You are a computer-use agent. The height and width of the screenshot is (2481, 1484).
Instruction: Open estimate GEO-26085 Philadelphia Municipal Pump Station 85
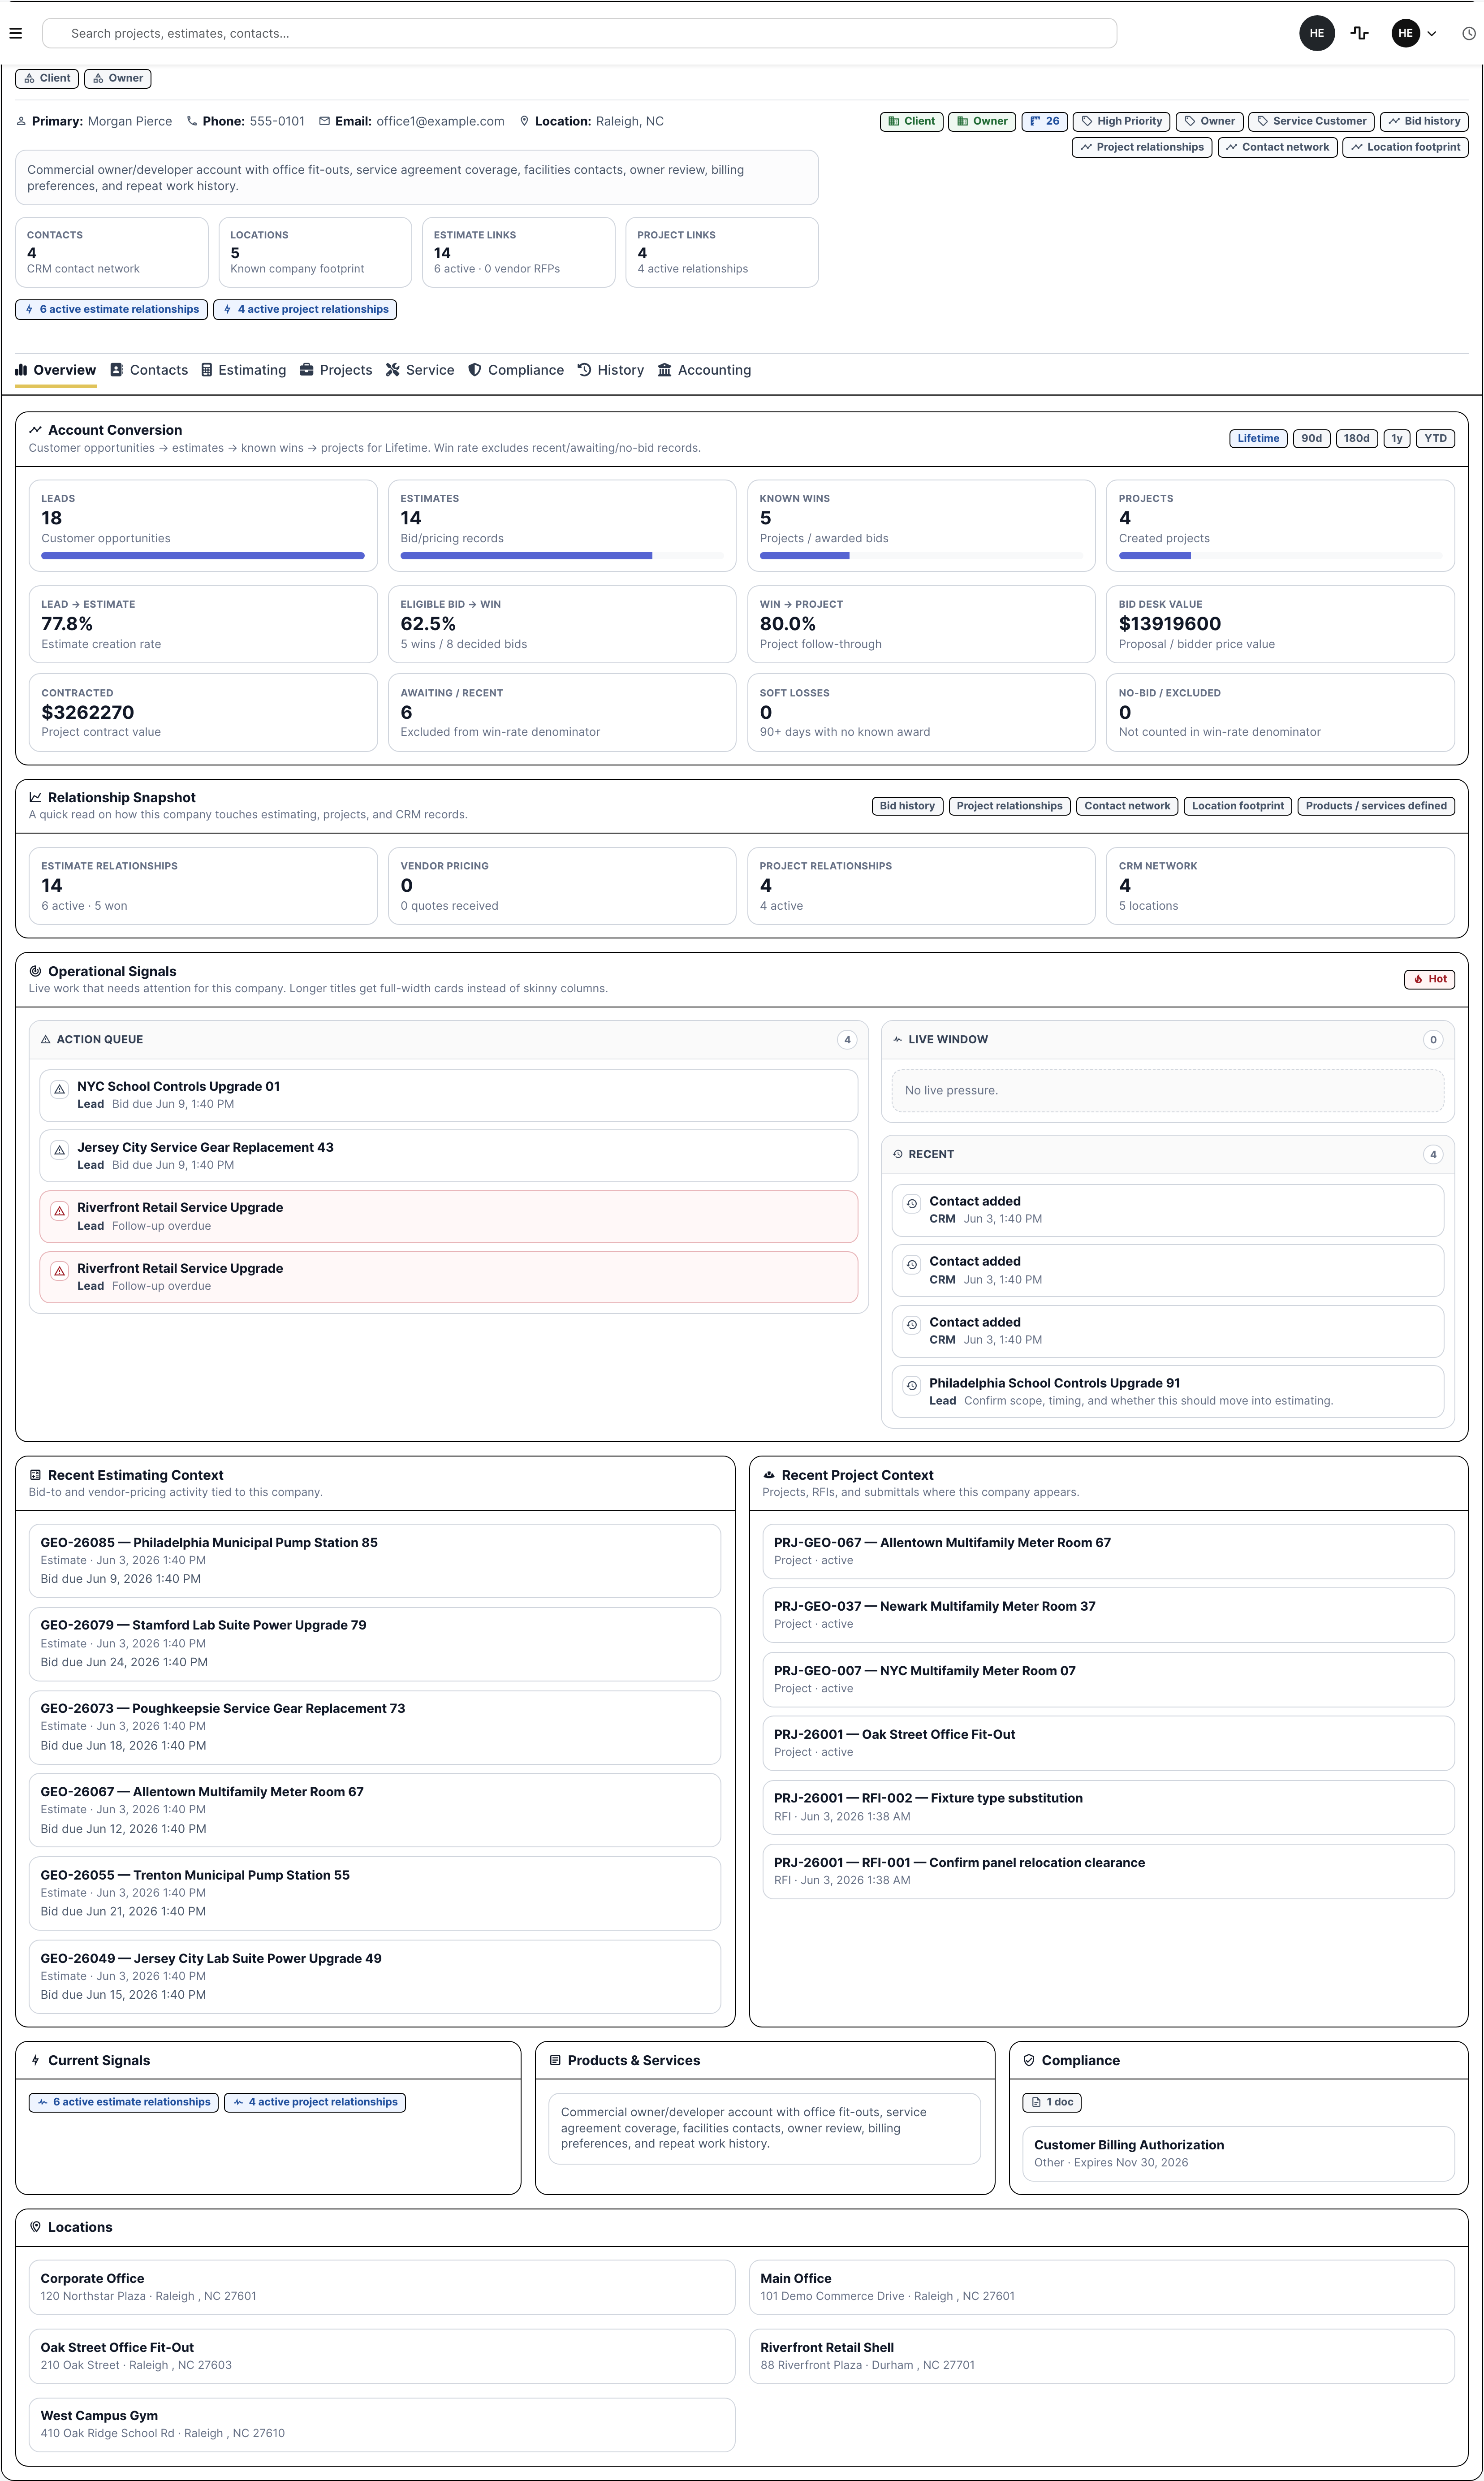pyautogui.click(x=374, y=1560)
